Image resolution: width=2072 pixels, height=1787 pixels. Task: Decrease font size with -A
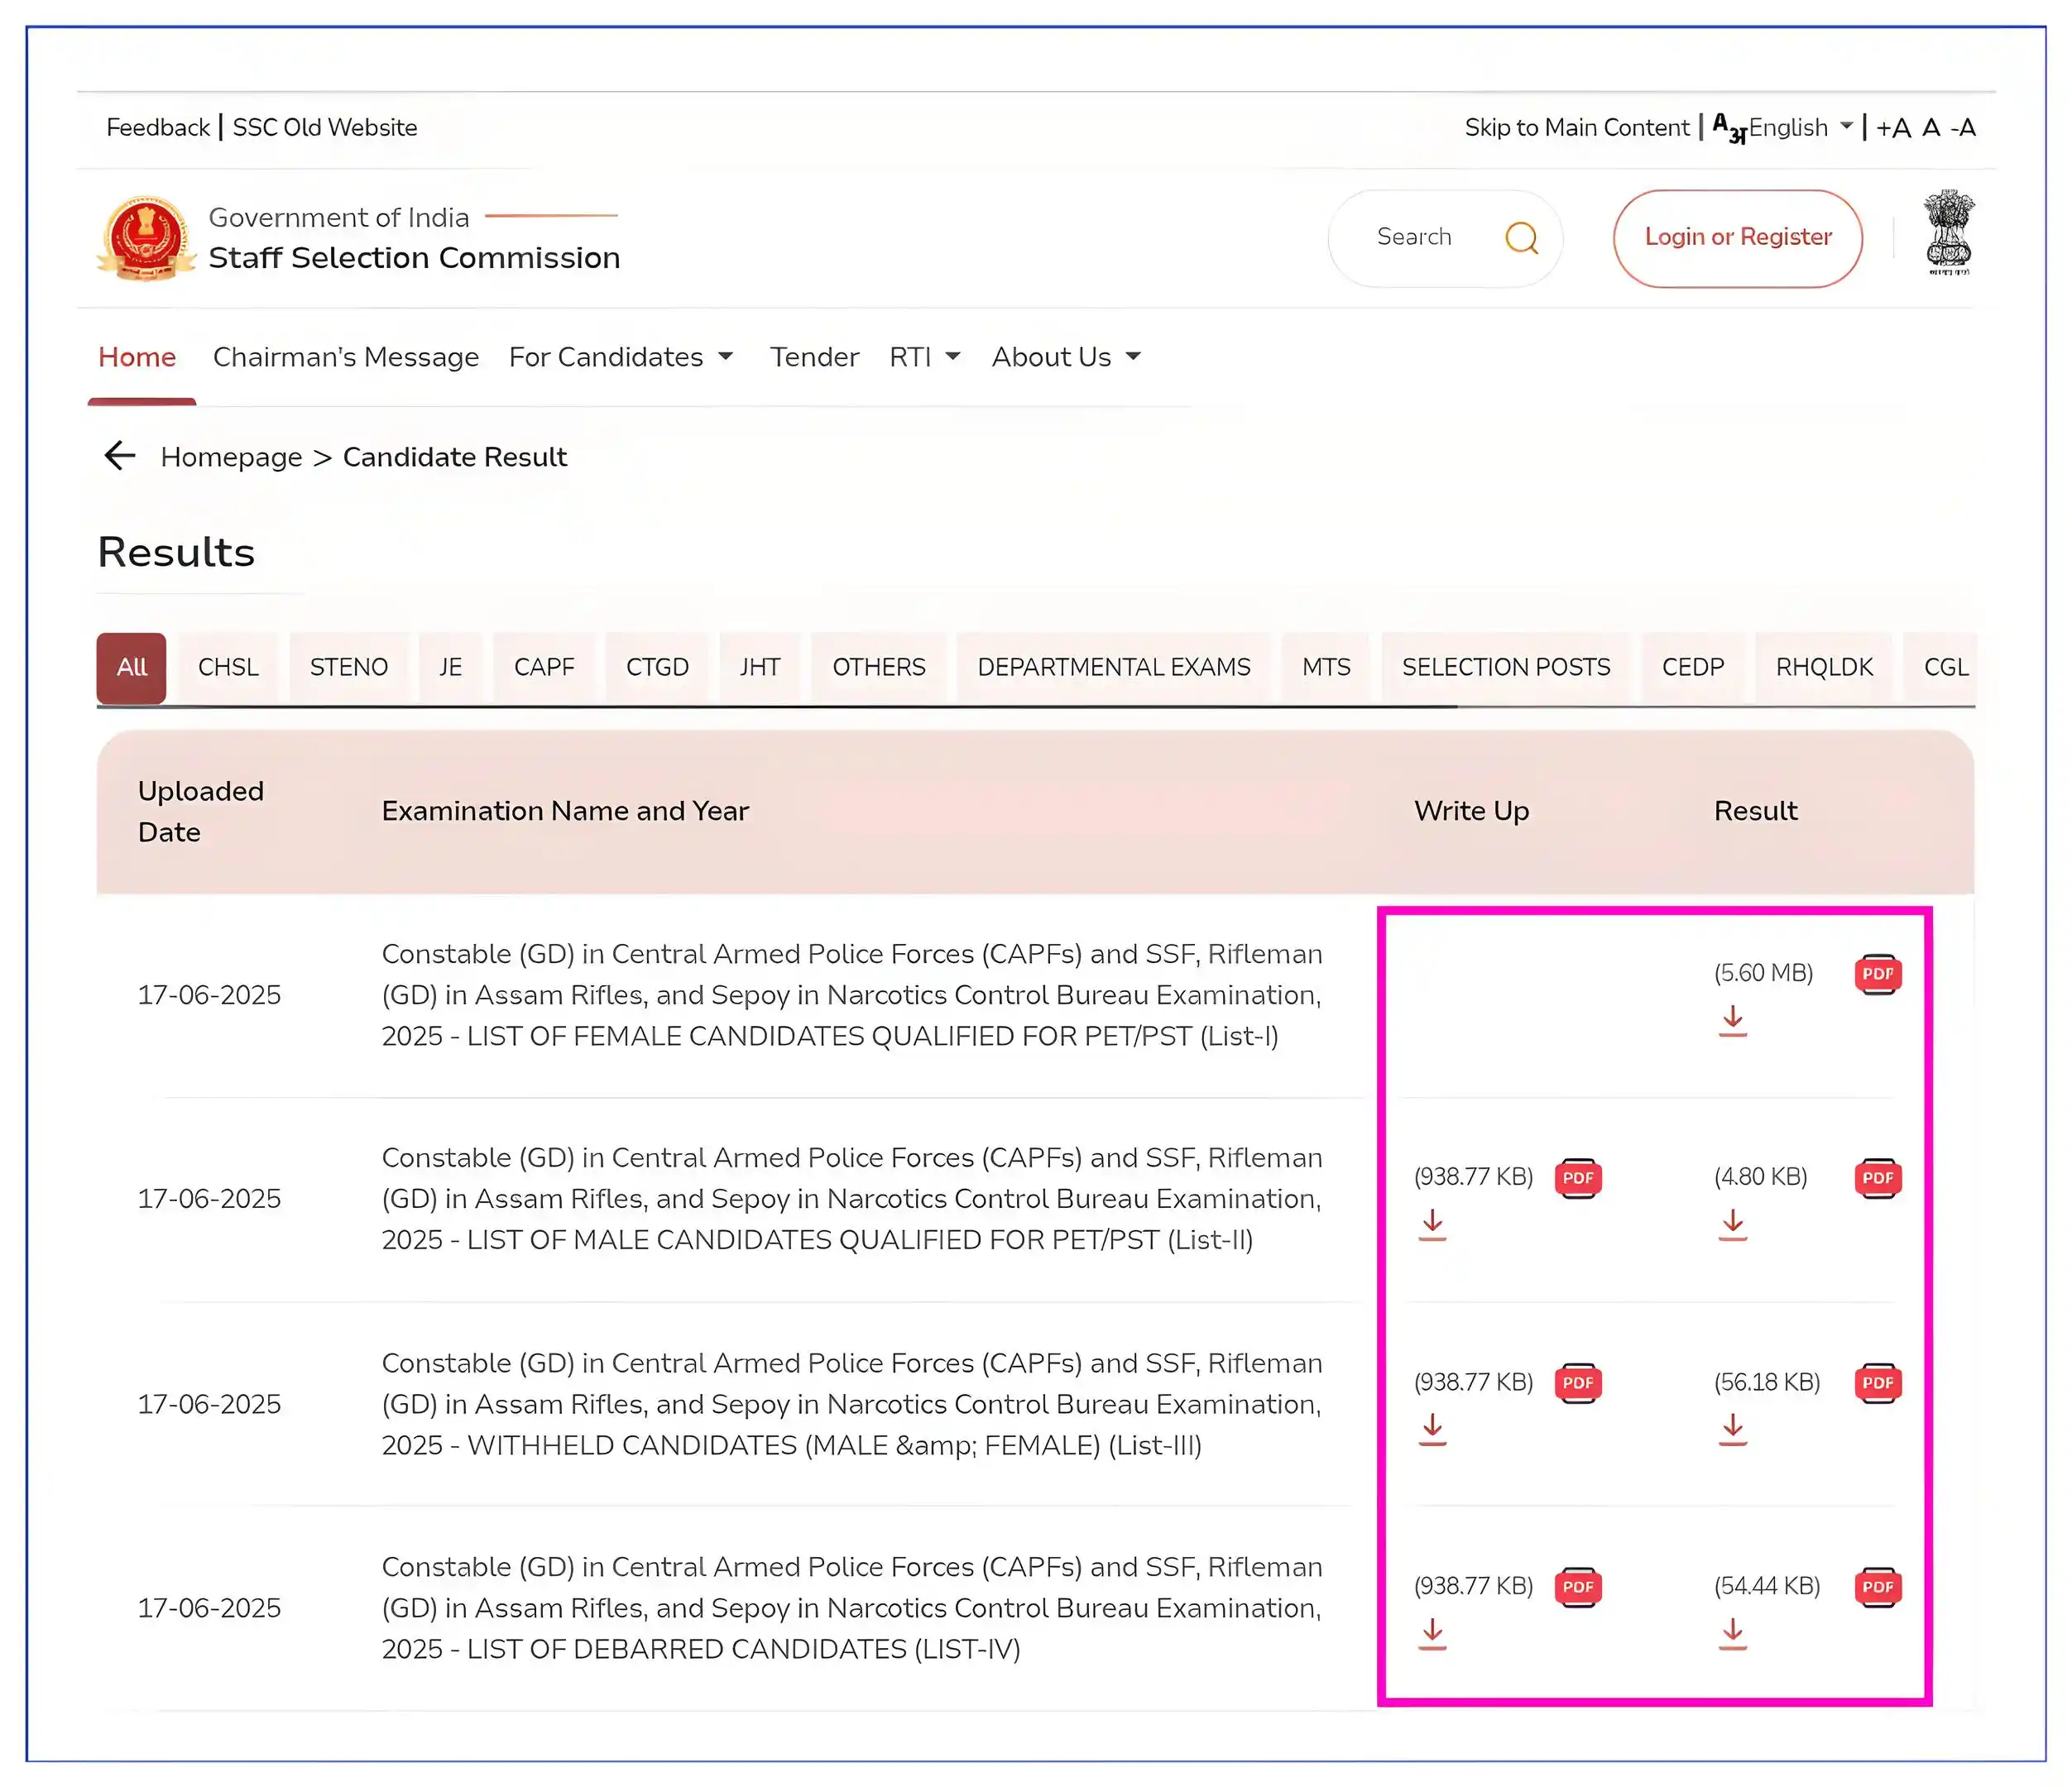[1963, 128]
